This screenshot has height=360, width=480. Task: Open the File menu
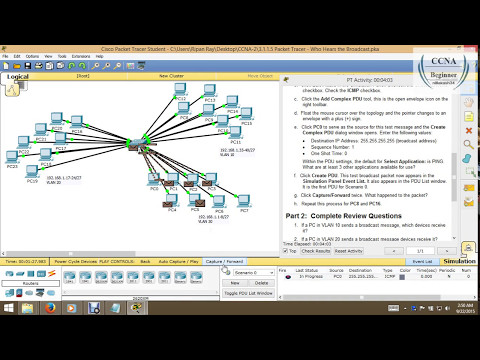point(5,56)
